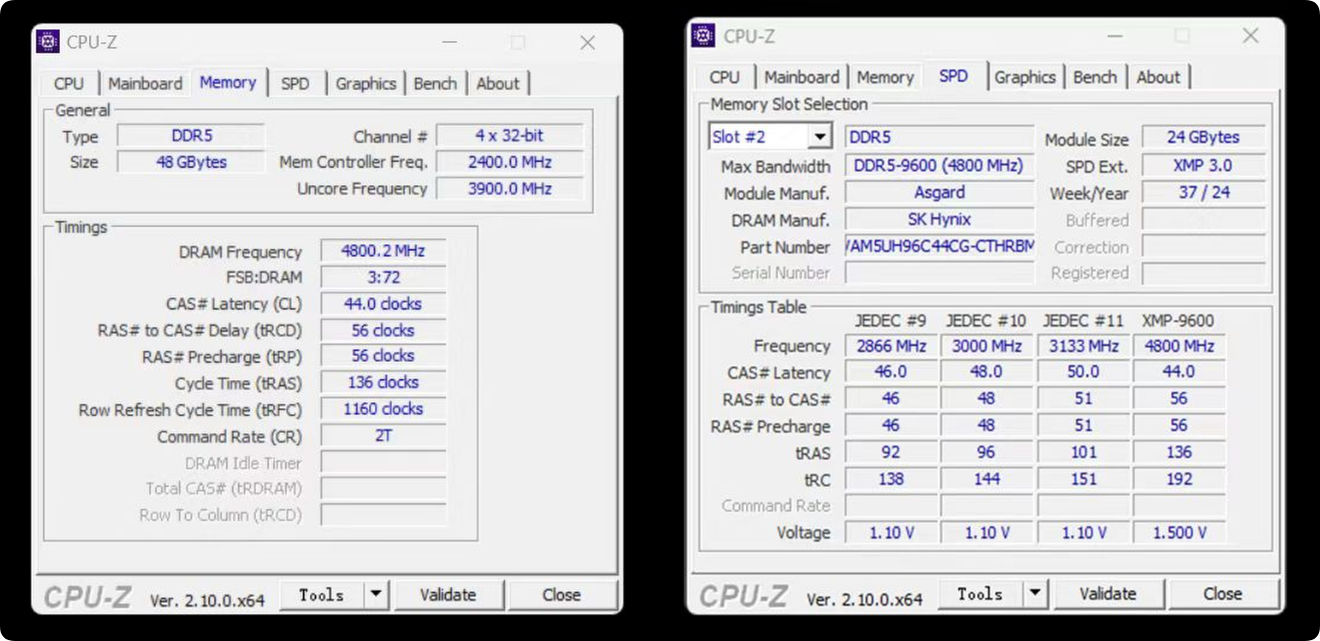Viewport: 1320px width, 641px height.
Task: Click the DRAM Manuf. value SK Hynix
Action: pos(939,219)
